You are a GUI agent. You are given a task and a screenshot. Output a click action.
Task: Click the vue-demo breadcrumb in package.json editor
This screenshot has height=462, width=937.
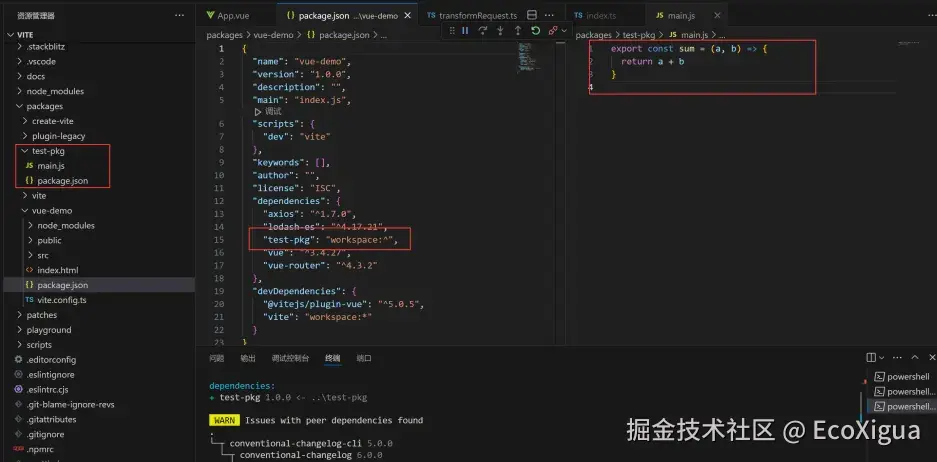click(273, 35)
